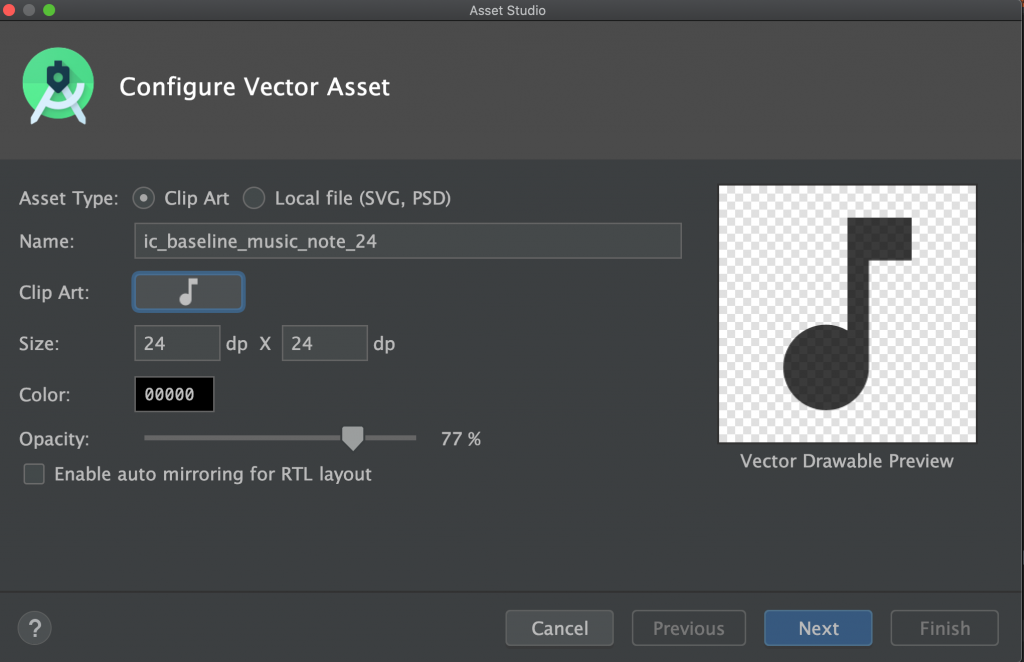This screenshot has width=1024, height=662.
Task: Click the Previous button
Action: pyautogui.click(x=688, y=628)
